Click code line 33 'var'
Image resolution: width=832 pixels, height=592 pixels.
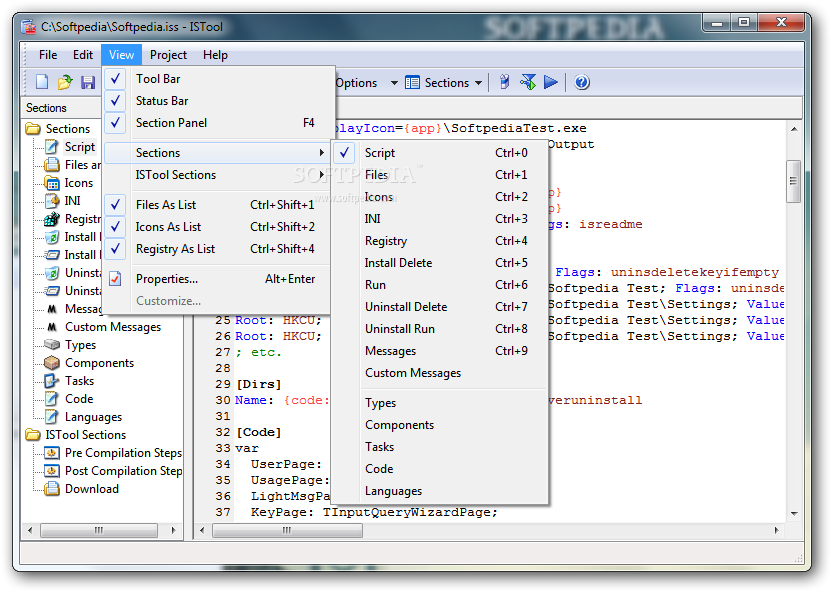pos(247,448)
